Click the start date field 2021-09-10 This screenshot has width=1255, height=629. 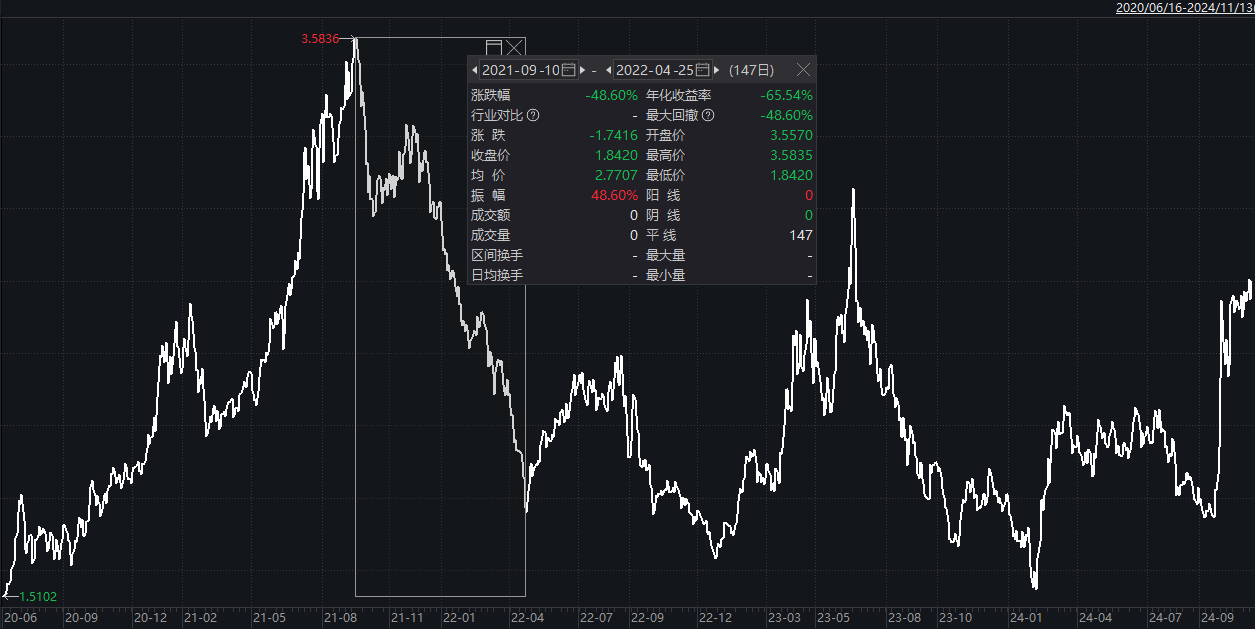click(x=520, y=70)
